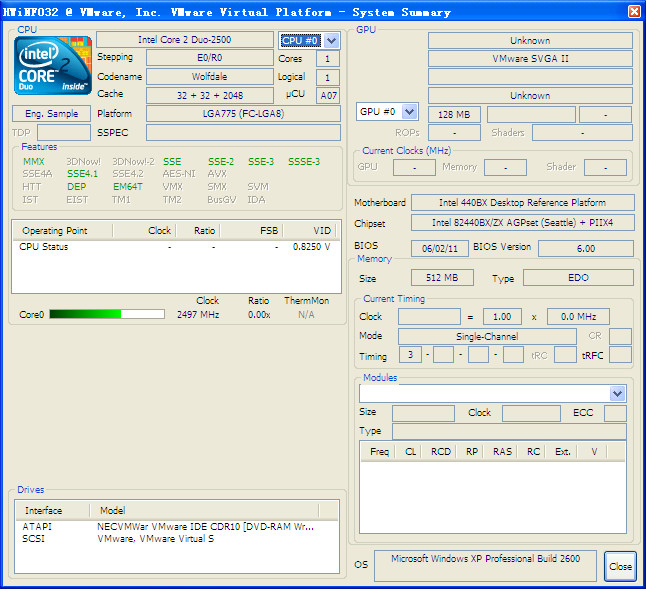Click the 0.8250 V VID value
The height and width of the screenshot is (589, 646).
pos(311,247)
